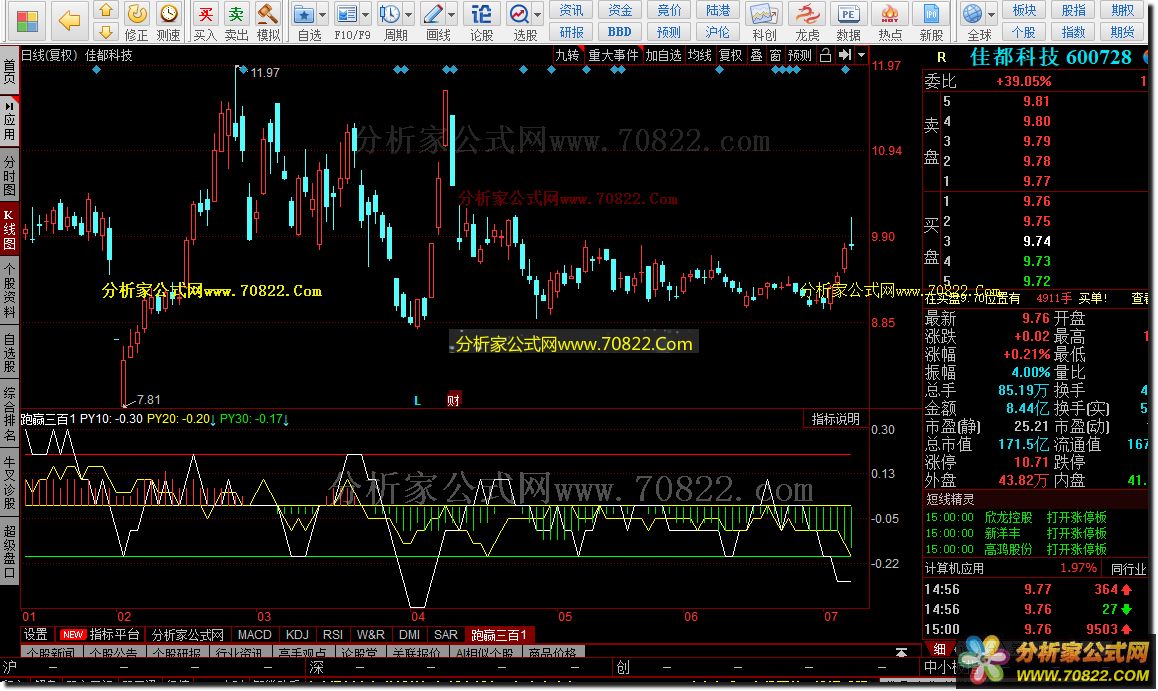1158x691 pixels.
Task: Click the colorful four-square home icon
Action: [27, 21]
